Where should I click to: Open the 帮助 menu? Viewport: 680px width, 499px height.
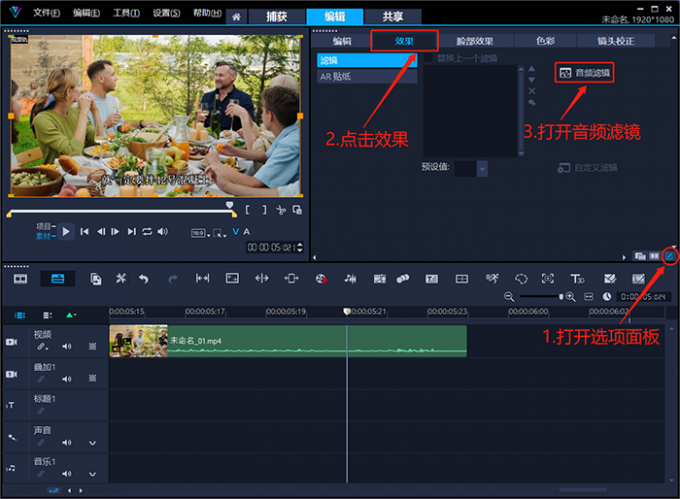point(207,13)
